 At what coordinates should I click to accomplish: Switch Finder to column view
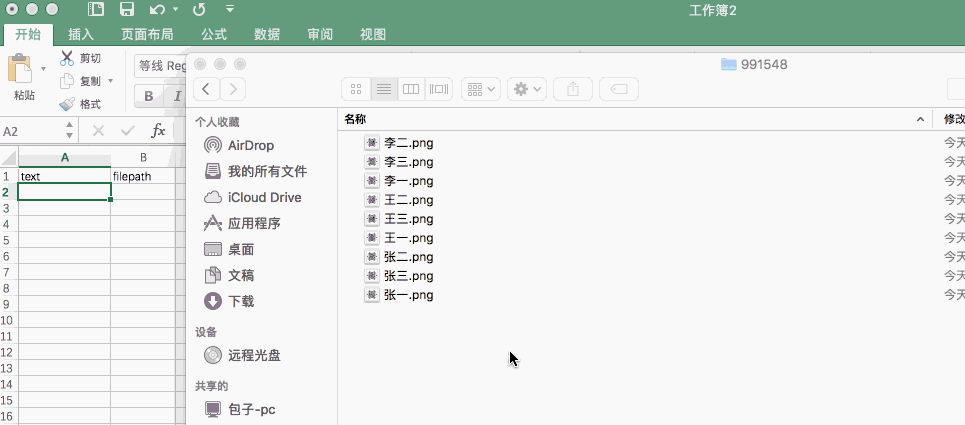(411, 89)
